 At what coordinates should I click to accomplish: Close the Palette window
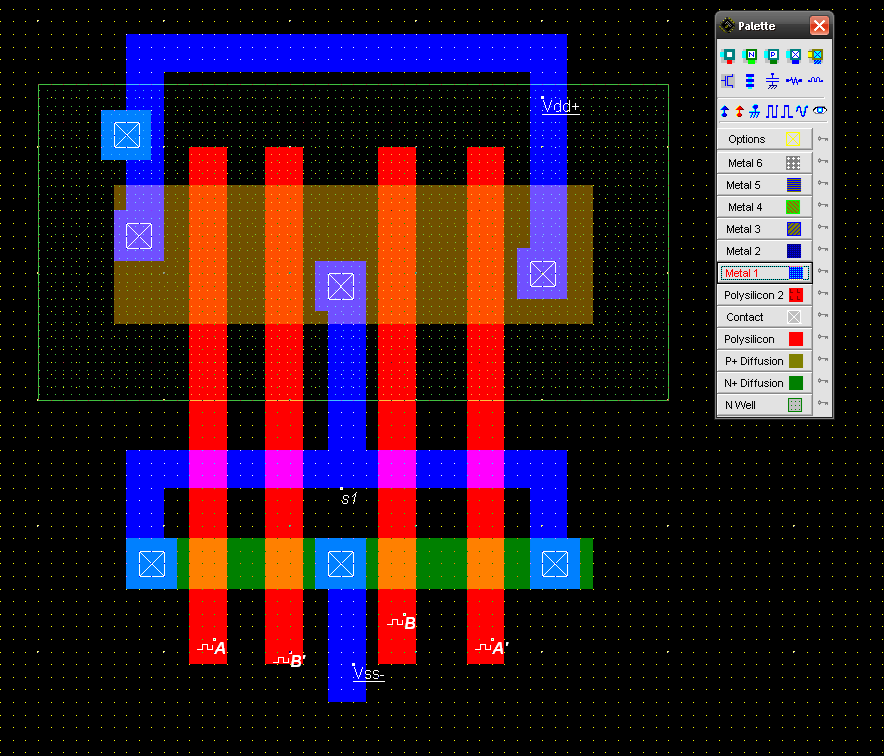819,25
